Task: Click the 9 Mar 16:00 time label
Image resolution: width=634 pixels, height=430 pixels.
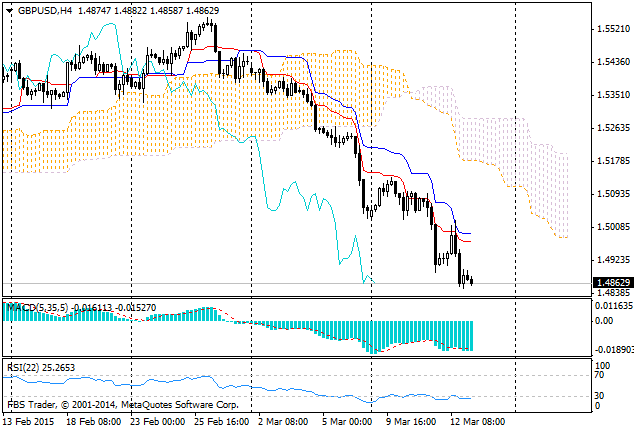Action: [x=411, y=422]
